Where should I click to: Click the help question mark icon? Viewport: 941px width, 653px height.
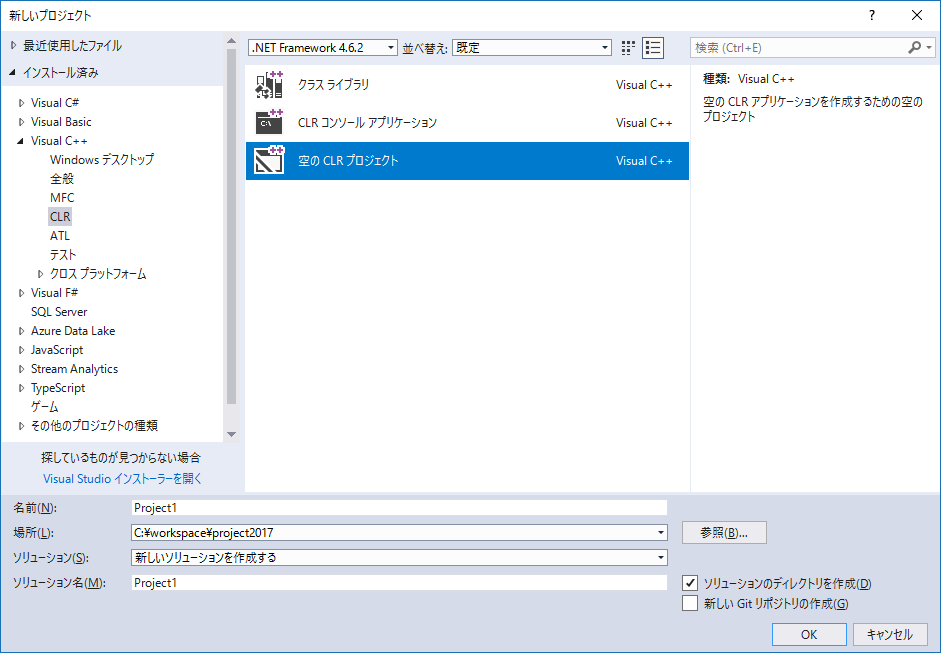pyautogui.click(x=872, y=14)
